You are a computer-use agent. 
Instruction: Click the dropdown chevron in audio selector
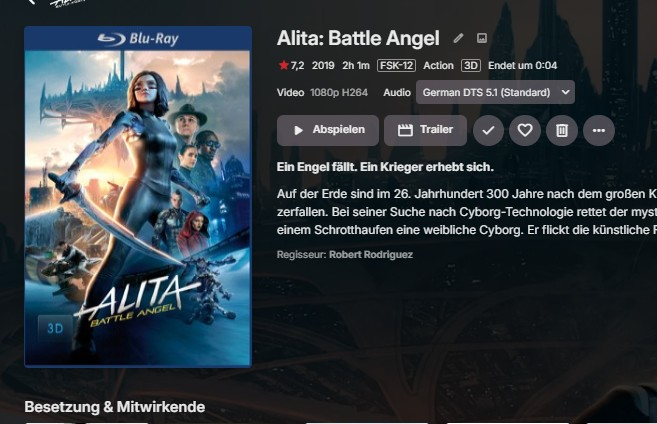tap(565, 92)
